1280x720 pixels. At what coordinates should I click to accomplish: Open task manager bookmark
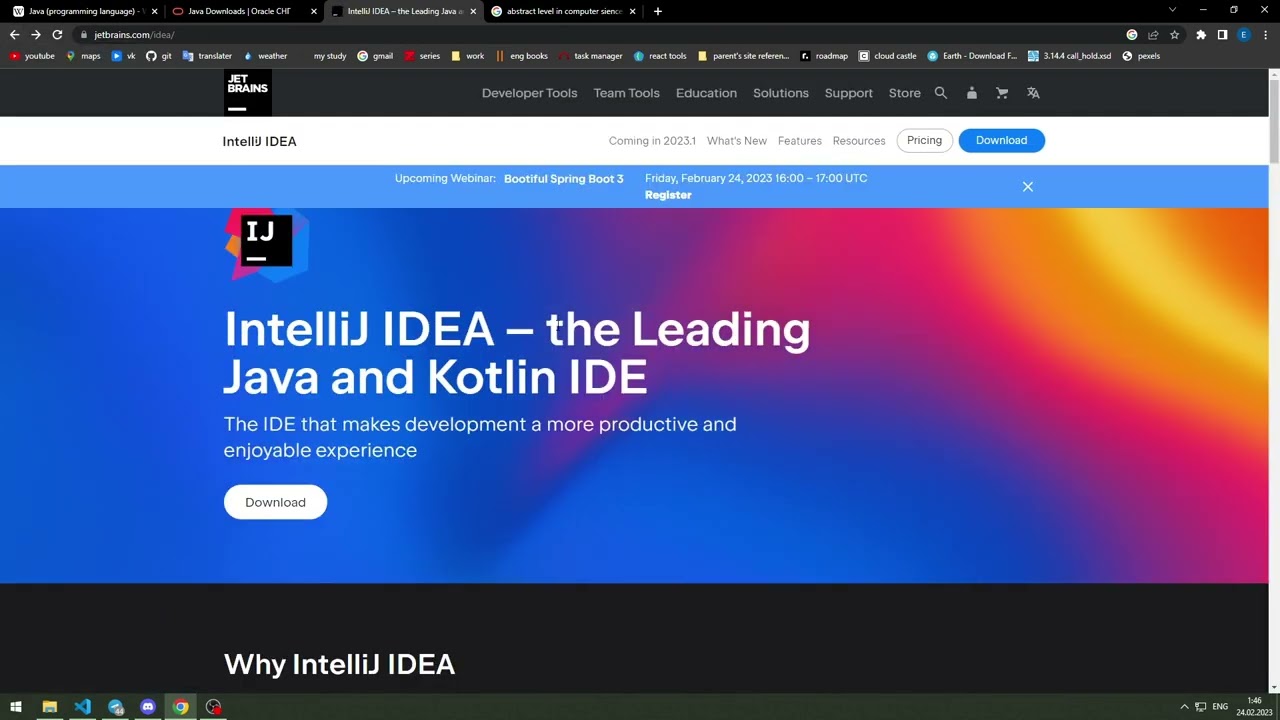tap(590, 56)
